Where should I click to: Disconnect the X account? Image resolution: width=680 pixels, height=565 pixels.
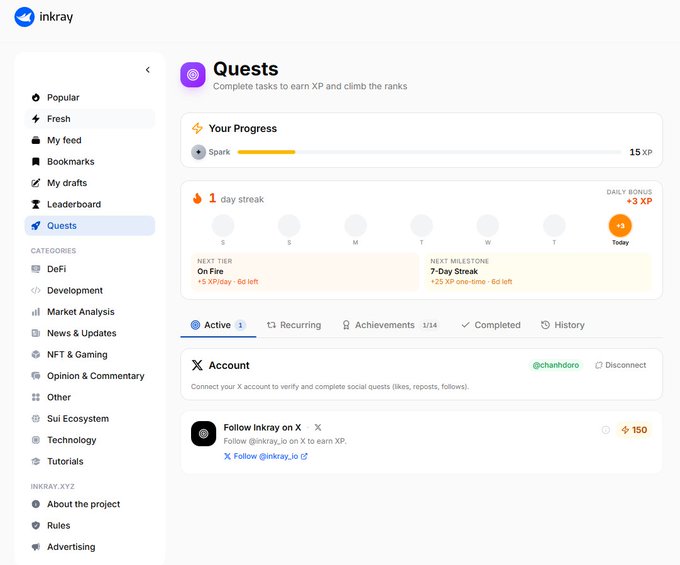(621, 365)
